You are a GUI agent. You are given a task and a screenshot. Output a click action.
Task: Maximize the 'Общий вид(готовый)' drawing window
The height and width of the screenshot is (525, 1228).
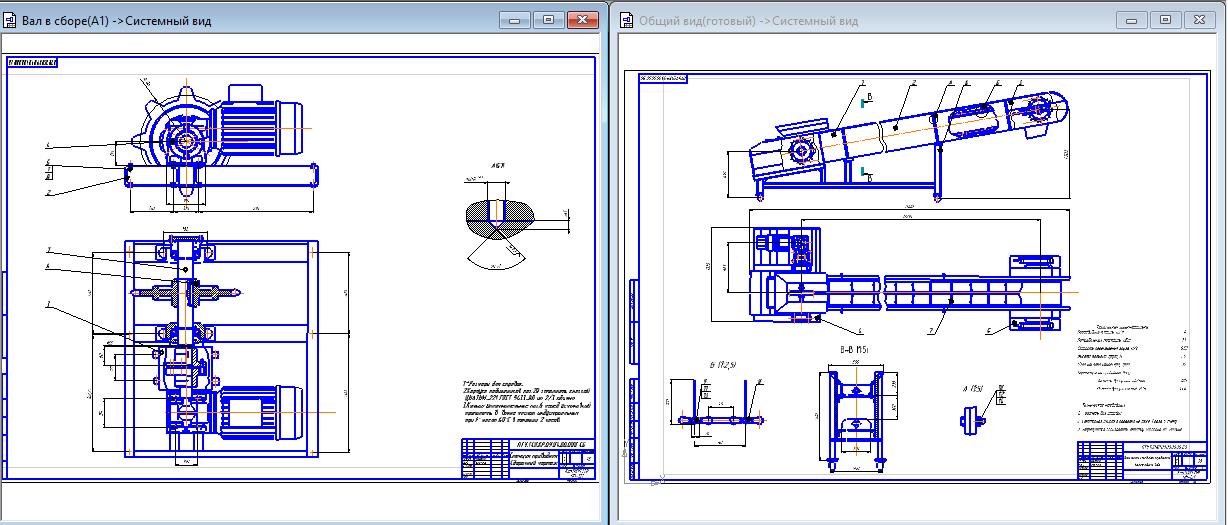[x=1165, y=20]
